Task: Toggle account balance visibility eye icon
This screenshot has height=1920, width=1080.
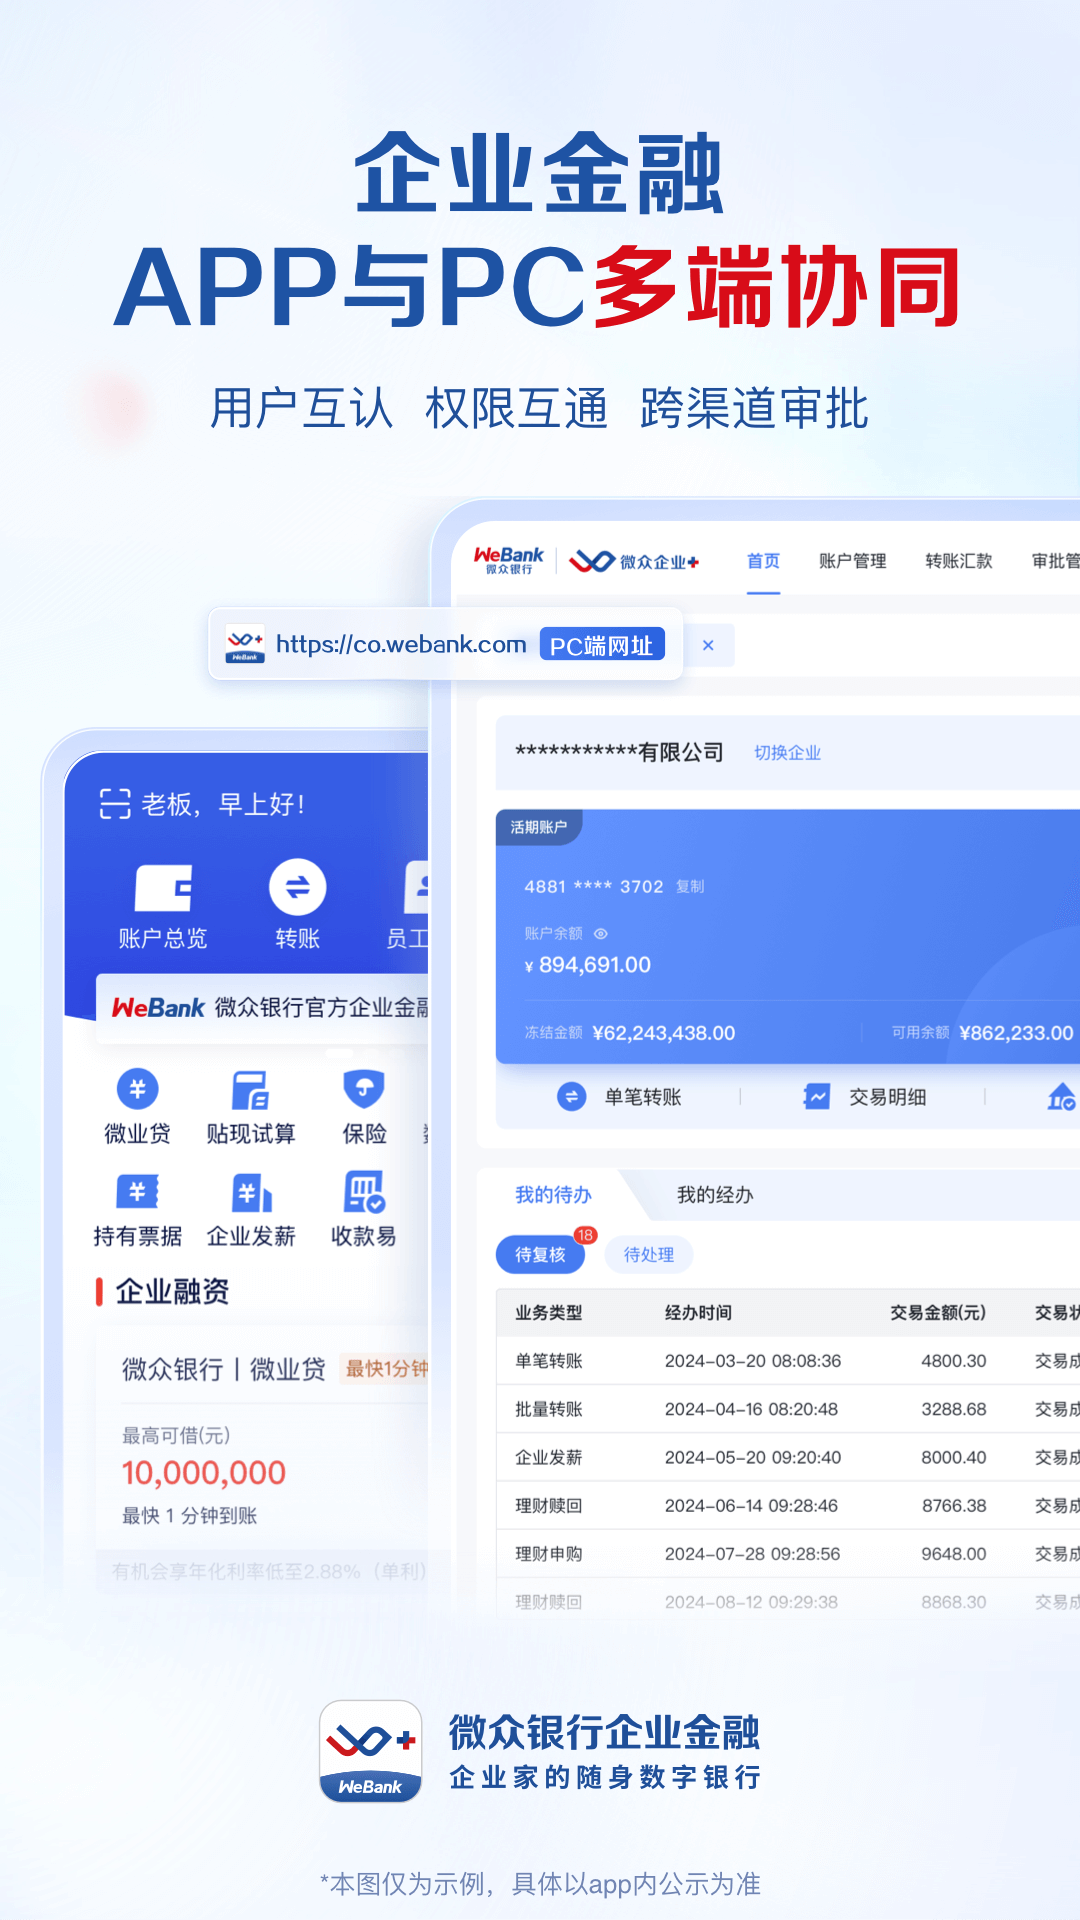Action: point(601,934)
